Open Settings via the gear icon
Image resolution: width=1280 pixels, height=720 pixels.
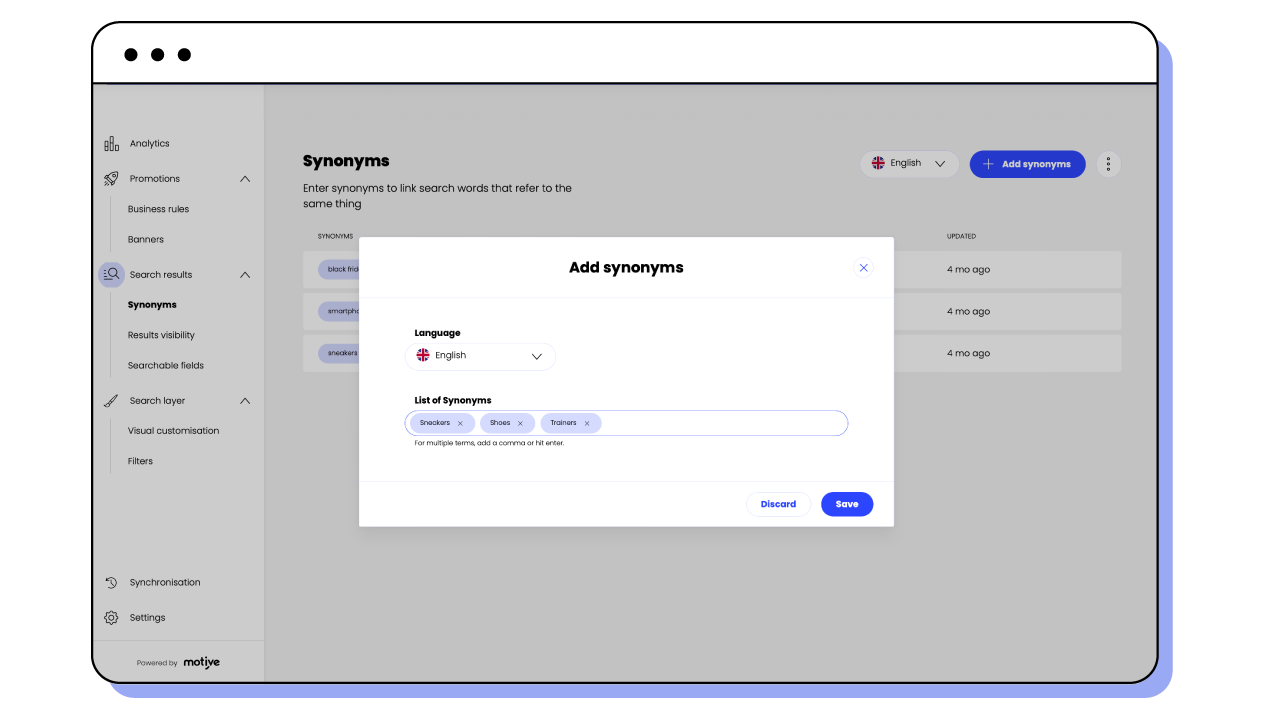111,617
